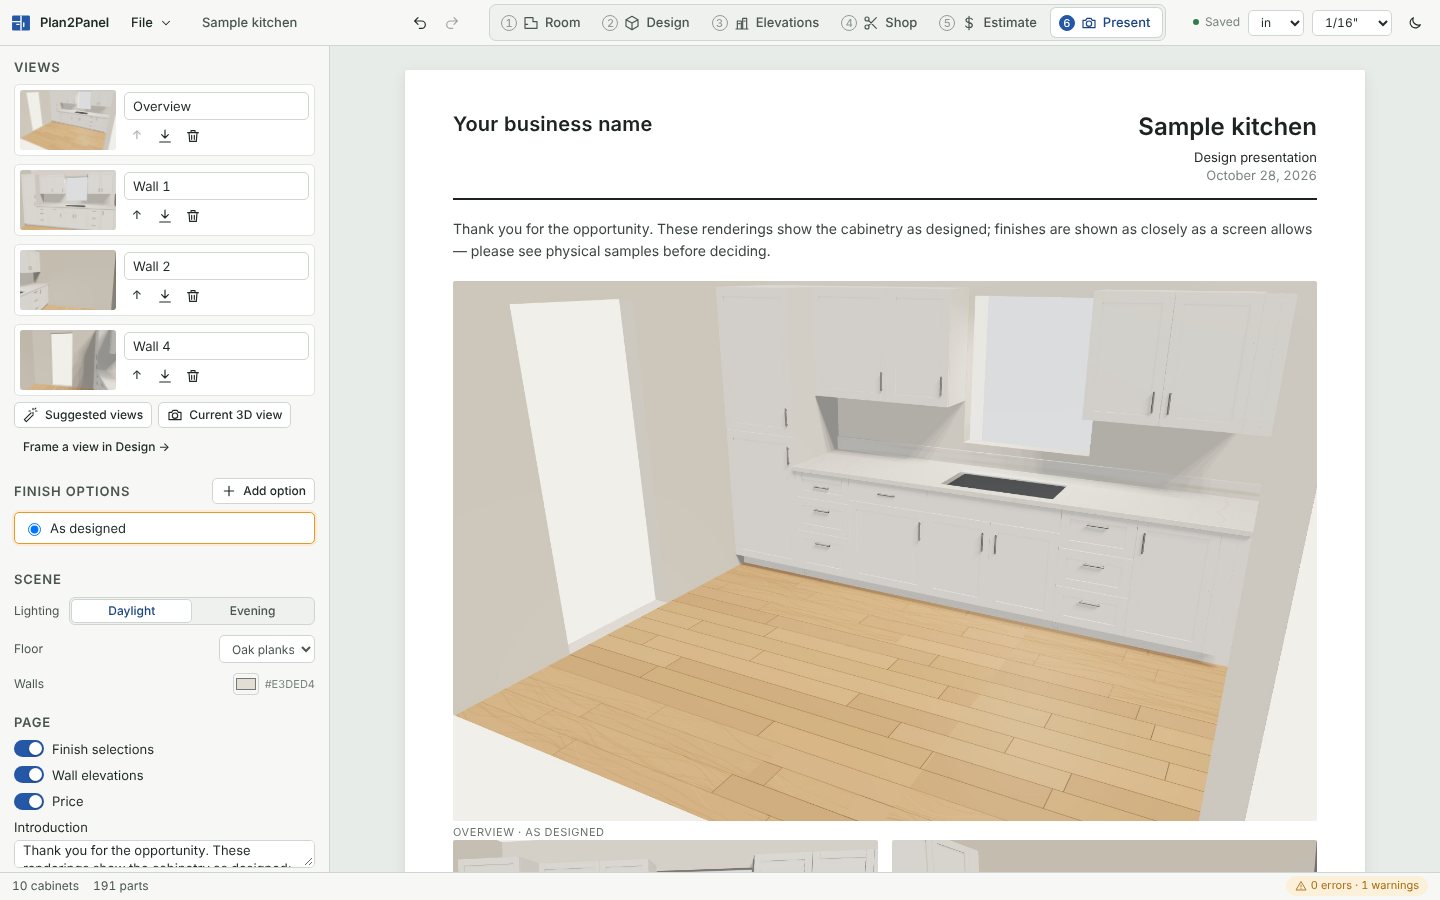Toggle Wall elevations switch
The width and height of the screenshot is (1440, 900).
click(29, 775)
